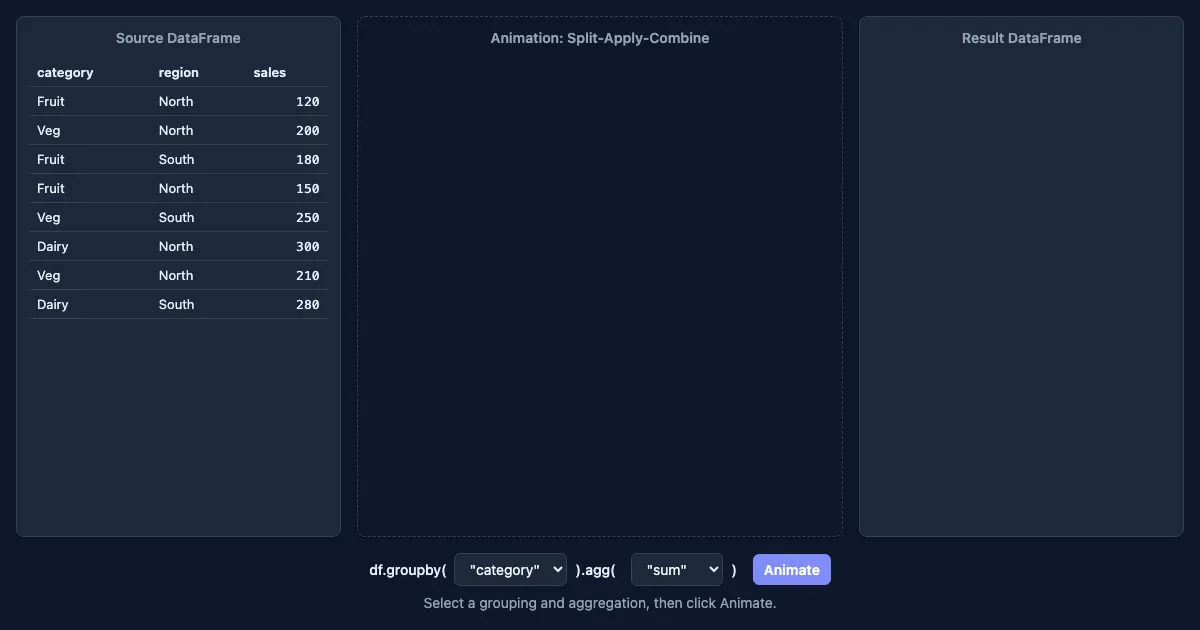Screen dimensions: 1200x630
Task: Click Veg in the 210 sales row
Action: (x=49, y=276)
